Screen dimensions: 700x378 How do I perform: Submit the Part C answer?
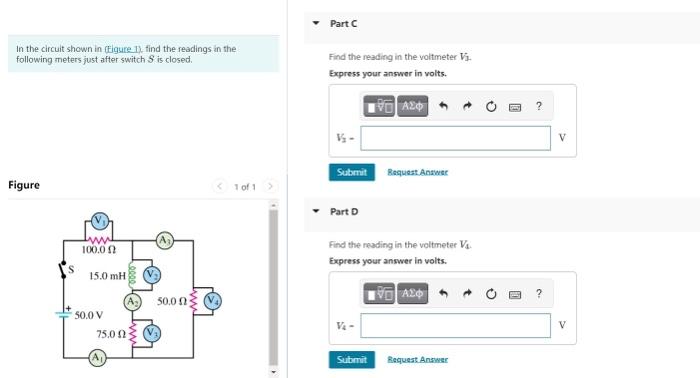[352, 172]
